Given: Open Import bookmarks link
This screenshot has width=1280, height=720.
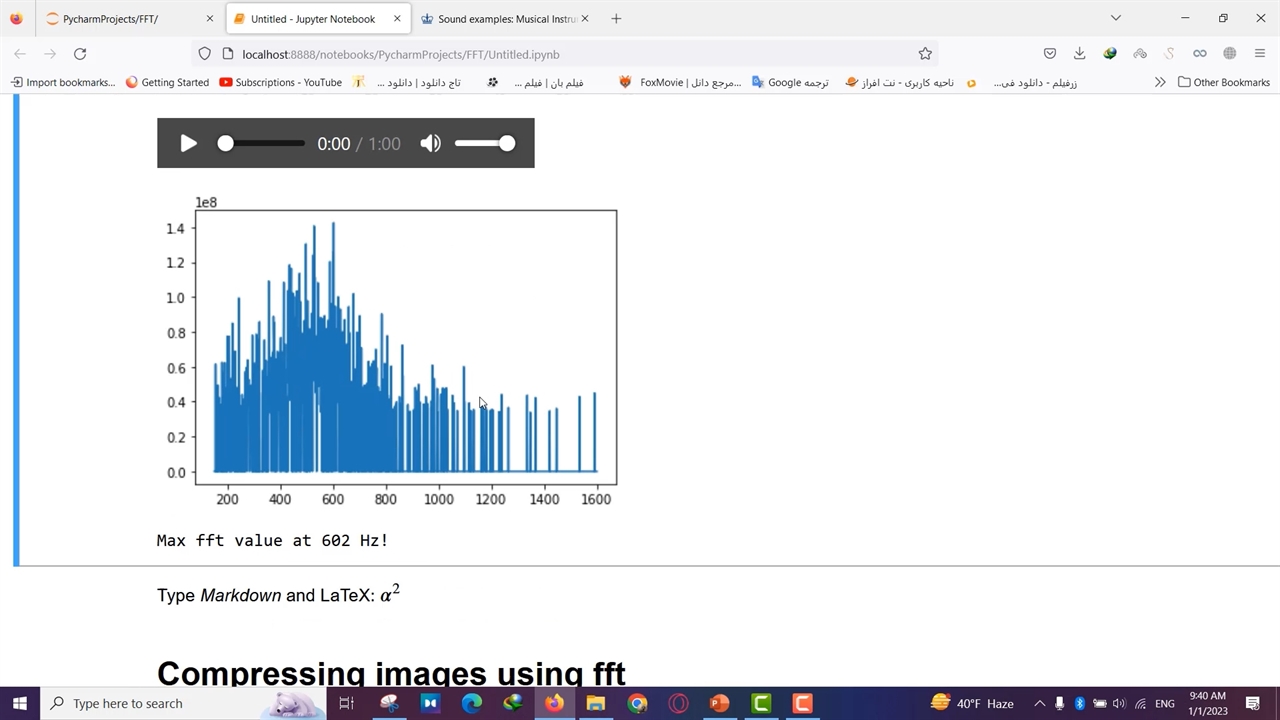Looking at the screenshot, I should tap(63, 82).
